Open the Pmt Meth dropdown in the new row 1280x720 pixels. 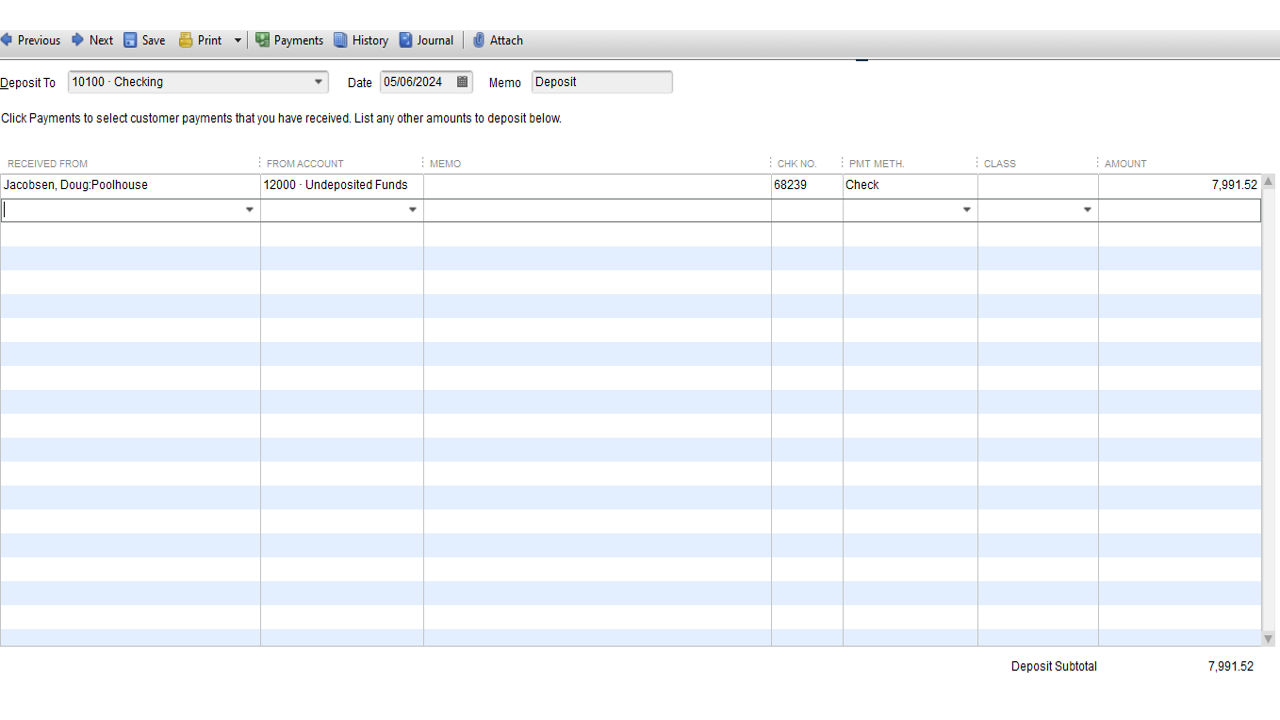click(966, 209)
